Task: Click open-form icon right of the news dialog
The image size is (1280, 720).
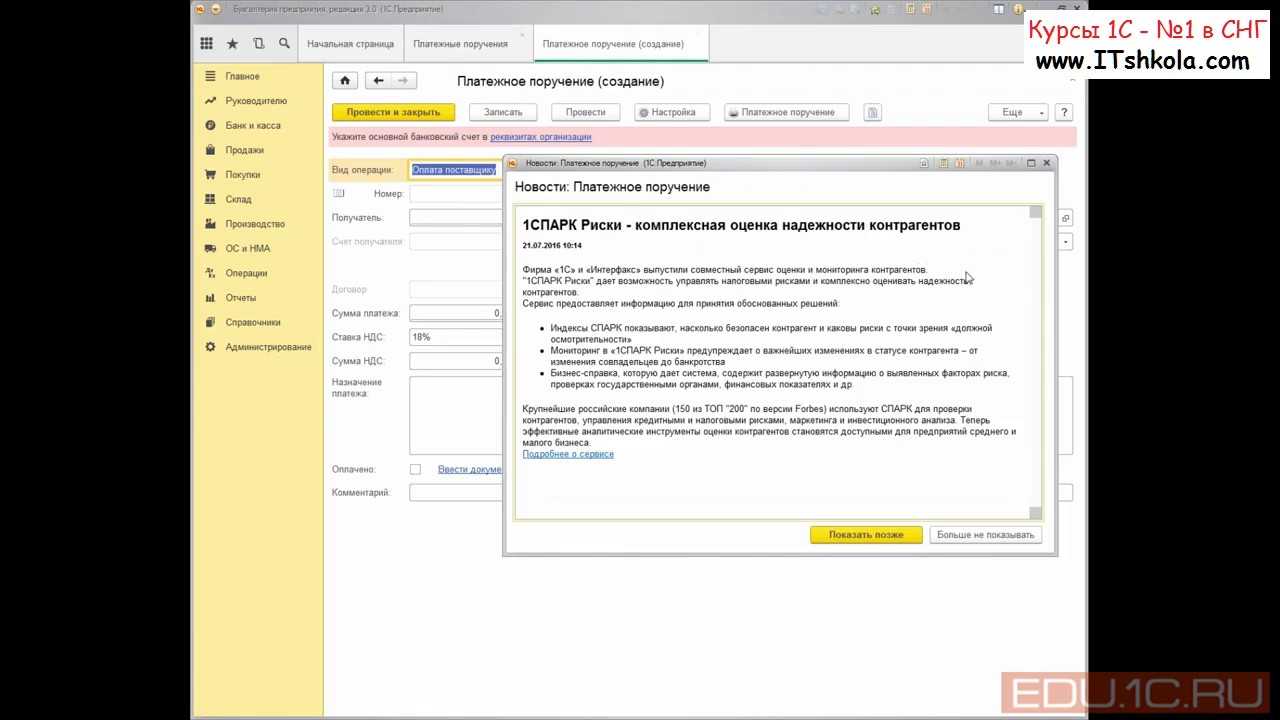Action: [1066, 218]
